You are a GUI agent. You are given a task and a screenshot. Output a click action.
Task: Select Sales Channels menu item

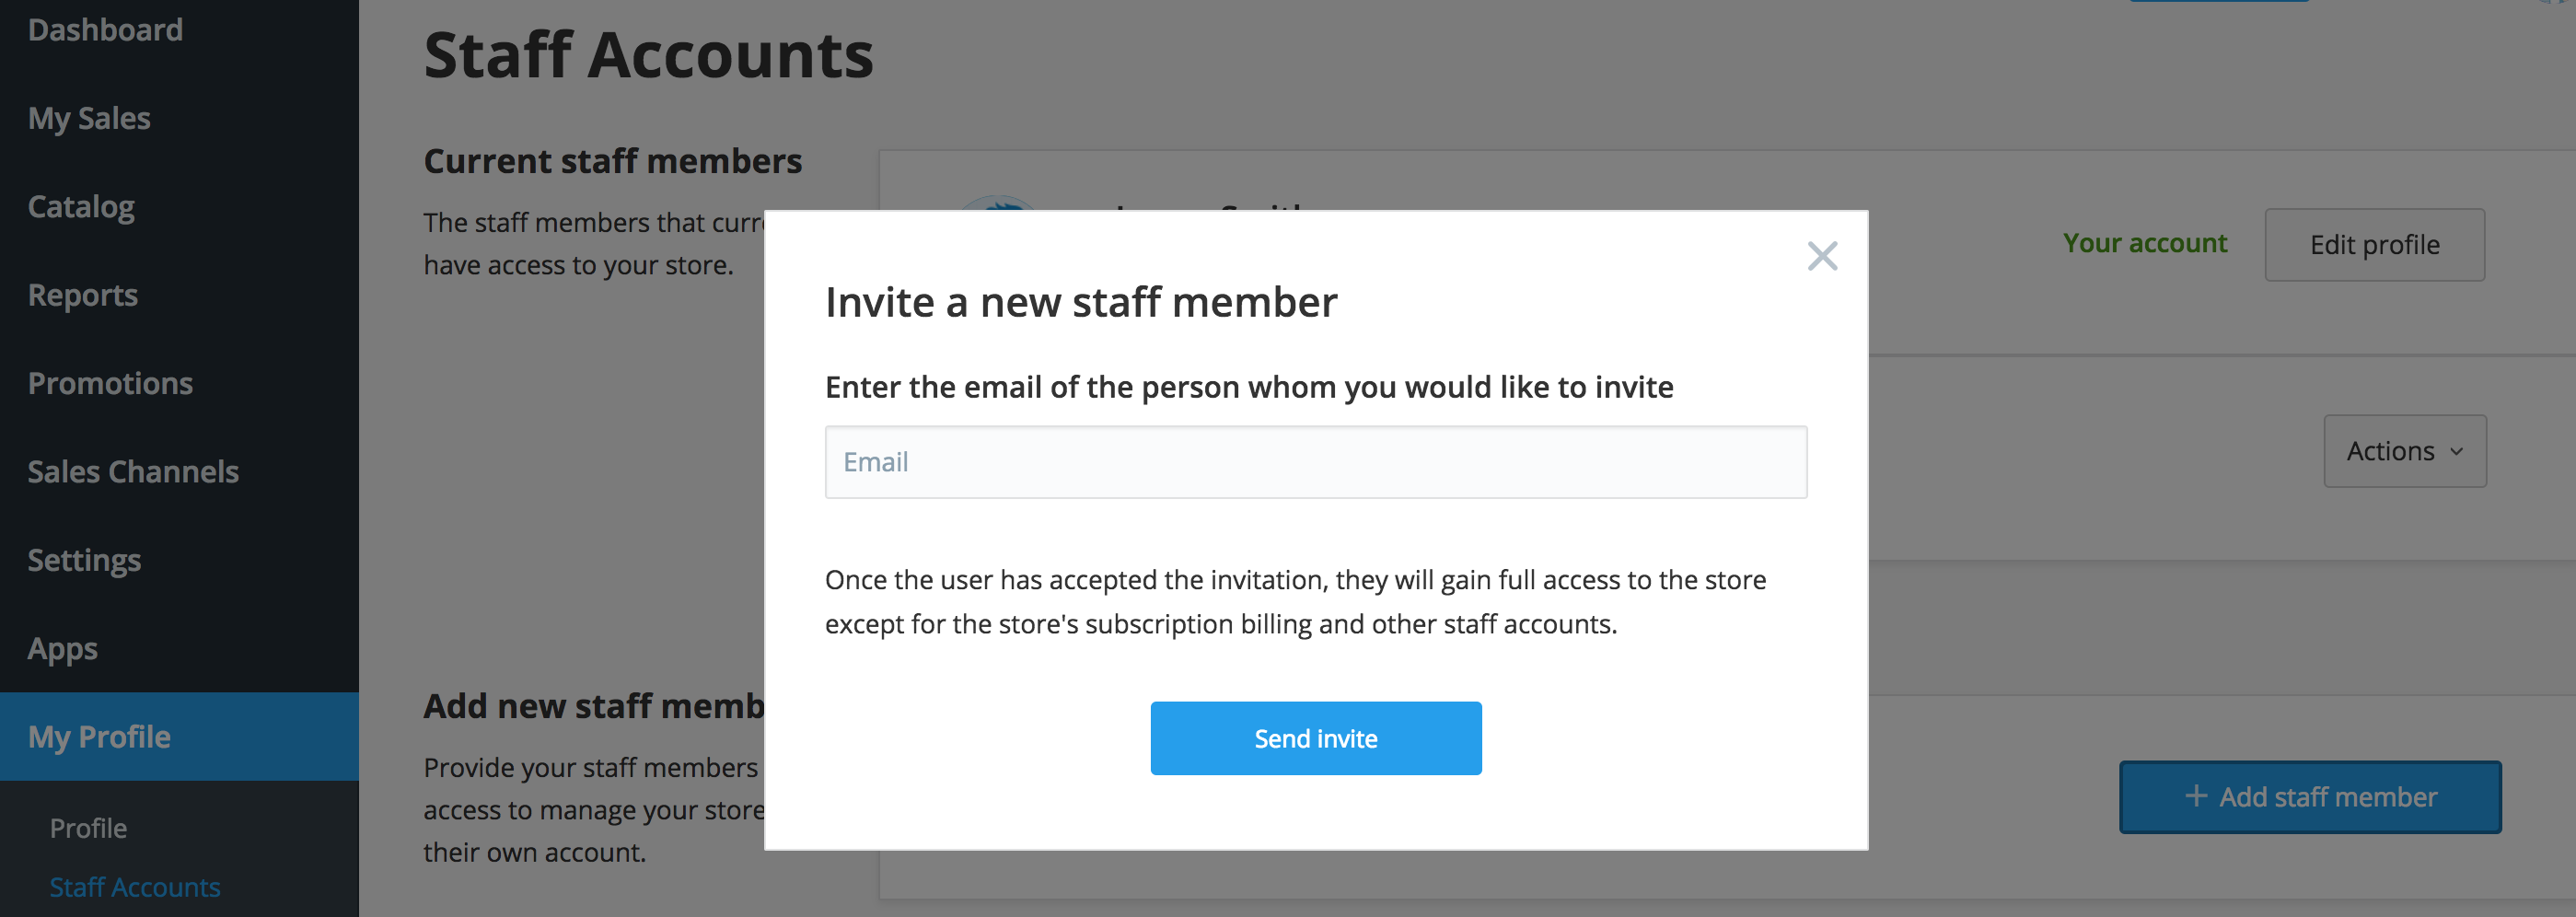pos(133,472)
